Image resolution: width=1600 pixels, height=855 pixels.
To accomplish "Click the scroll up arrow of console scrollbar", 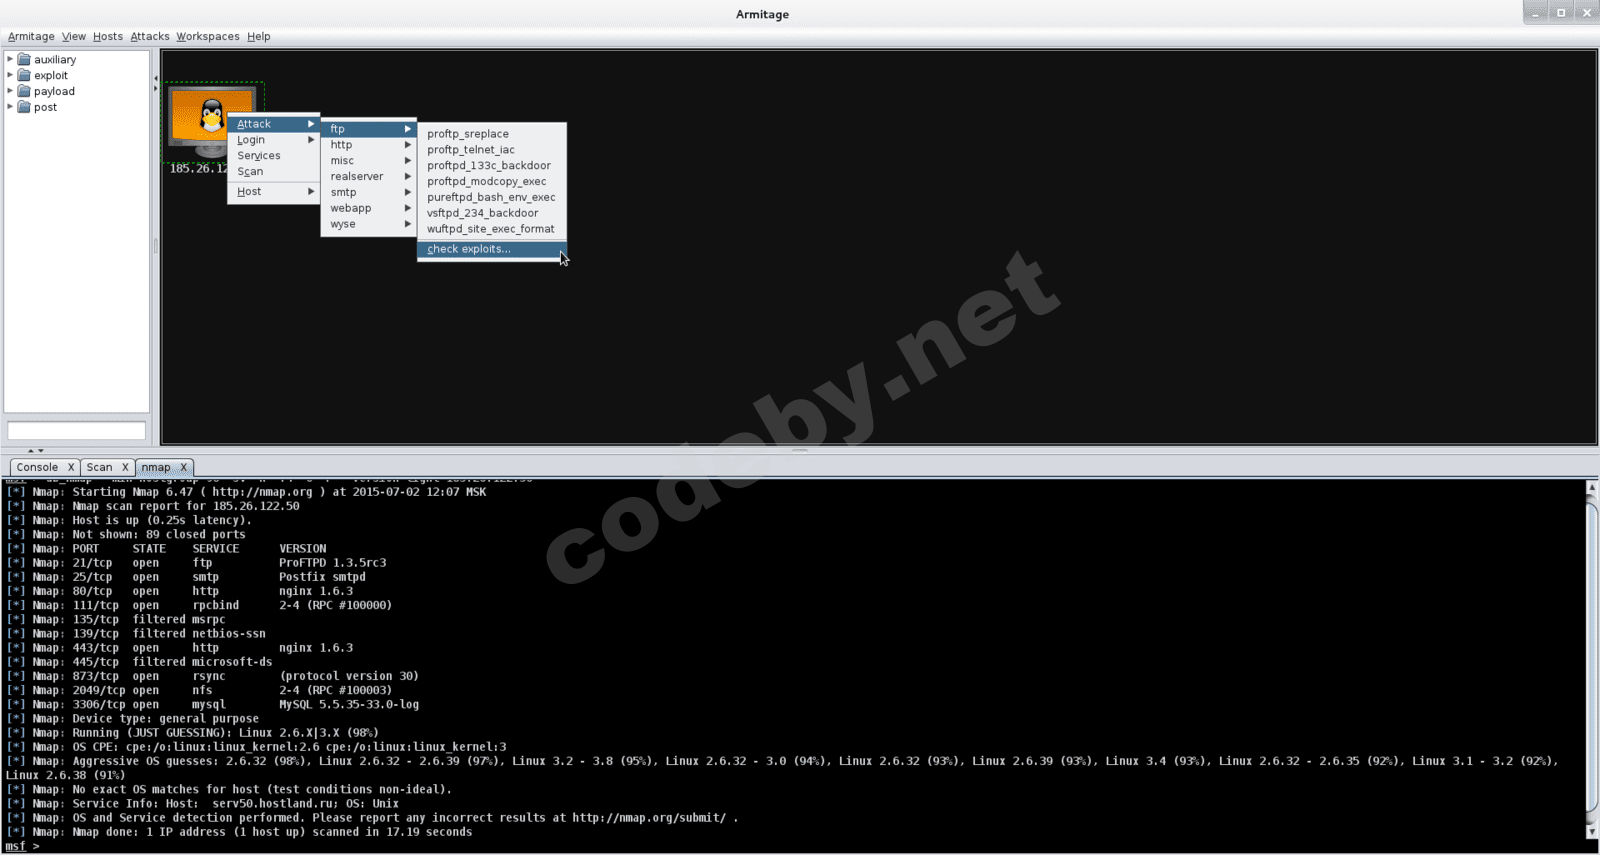I will [1592, 487].
